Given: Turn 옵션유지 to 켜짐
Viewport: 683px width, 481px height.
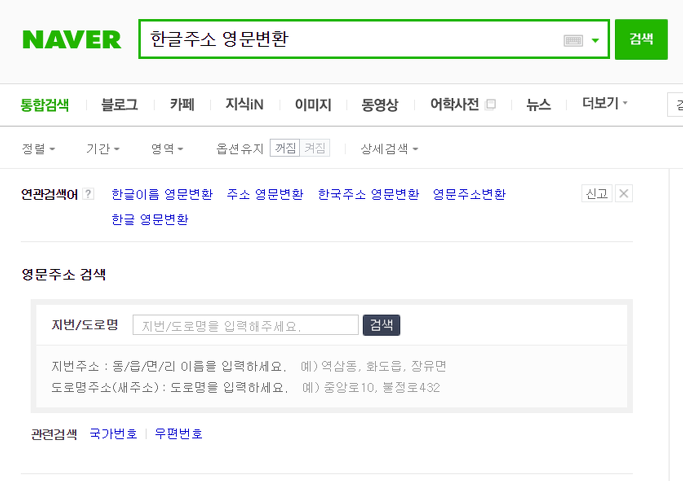Looking at the screenshot, I should click(314, 148).
